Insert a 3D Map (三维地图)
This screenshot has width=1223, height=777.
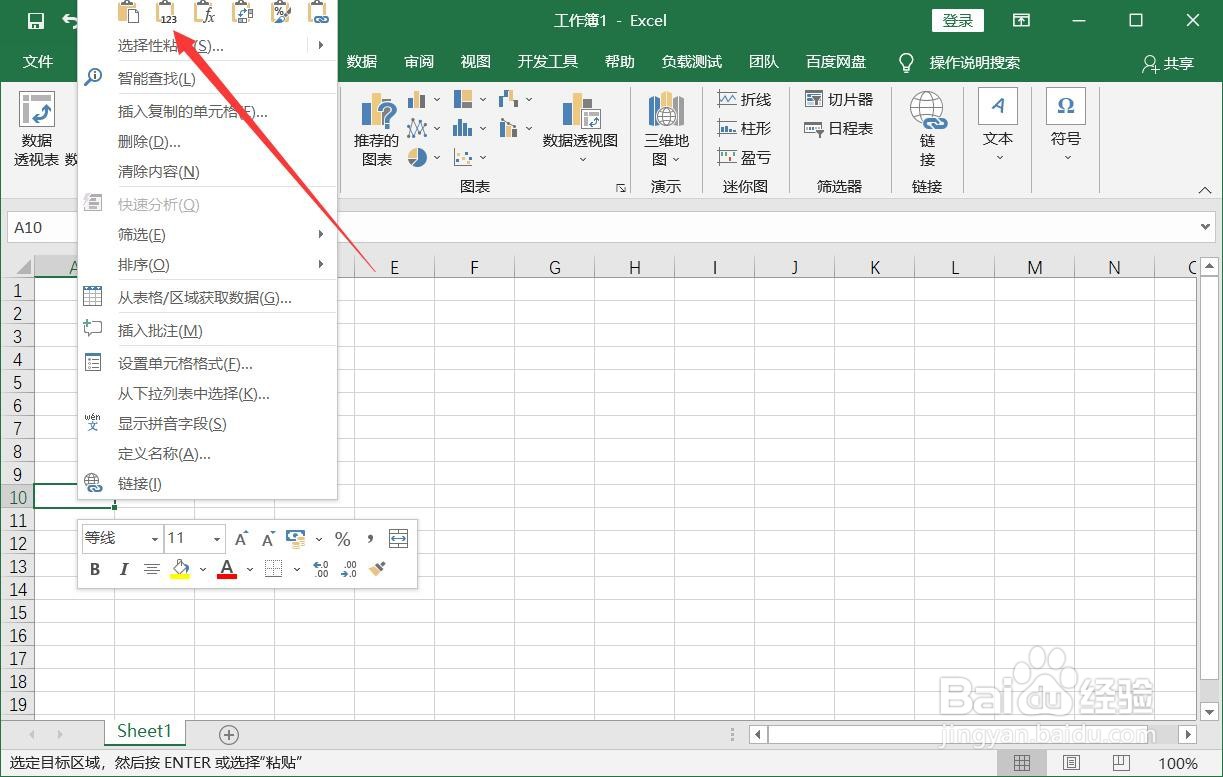(x=666, y=130)
